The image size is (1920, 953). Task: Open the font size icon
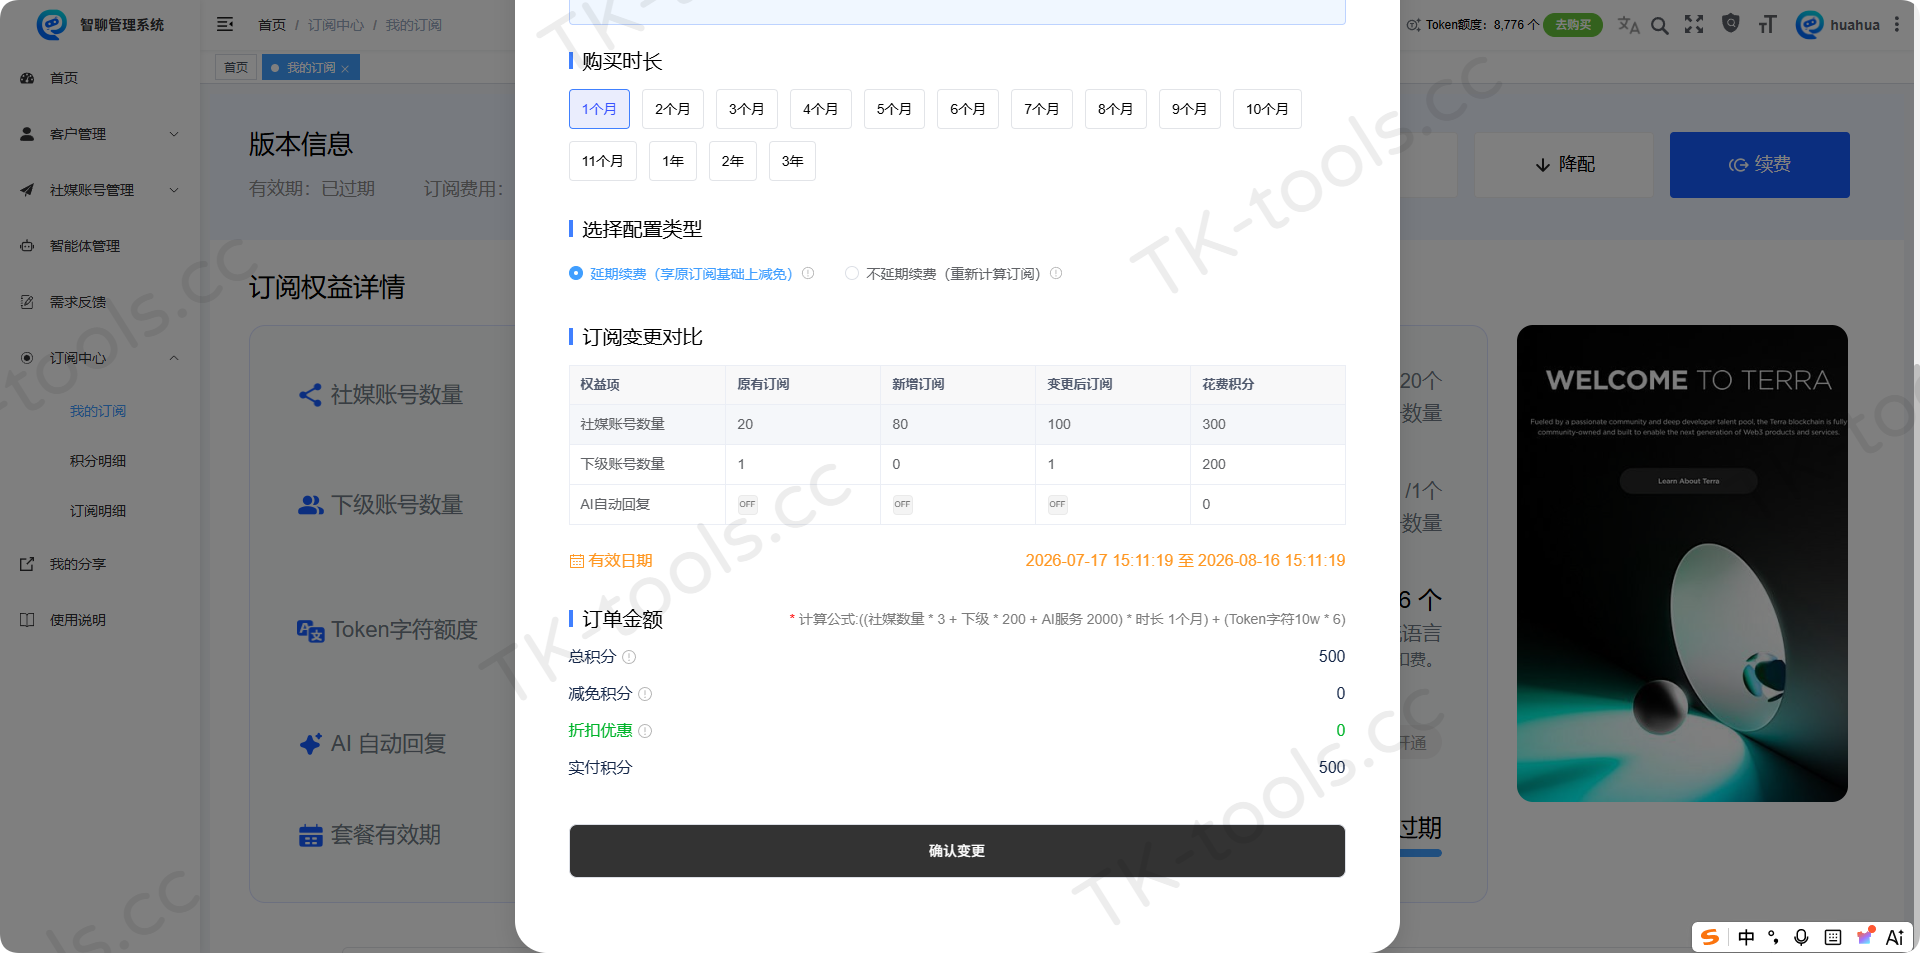tap(1767, 25)
